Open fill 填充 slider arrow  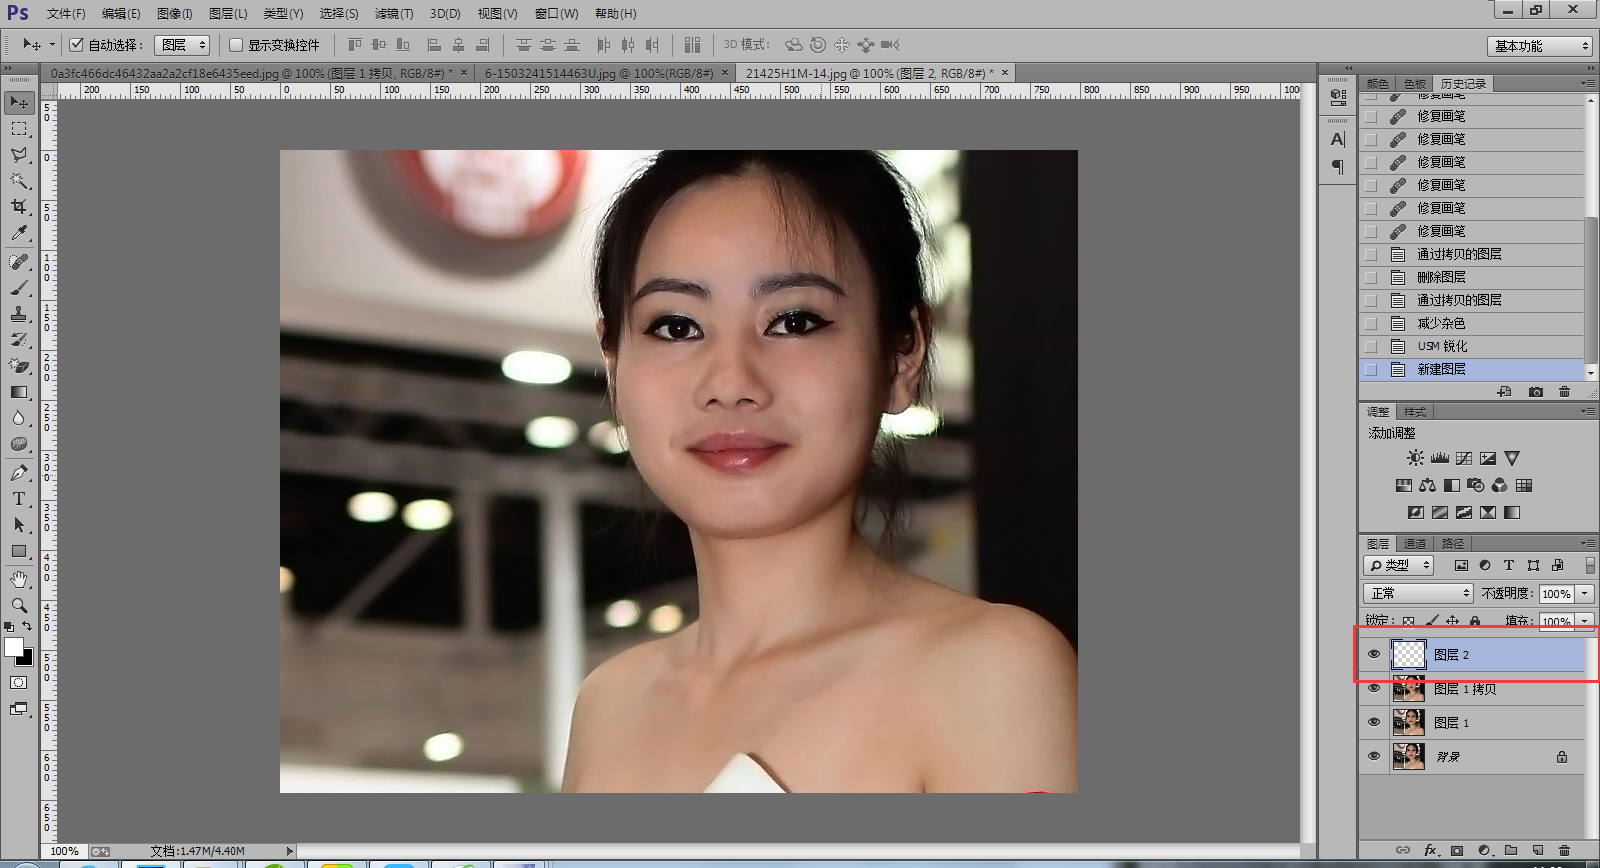[1585, 621]
